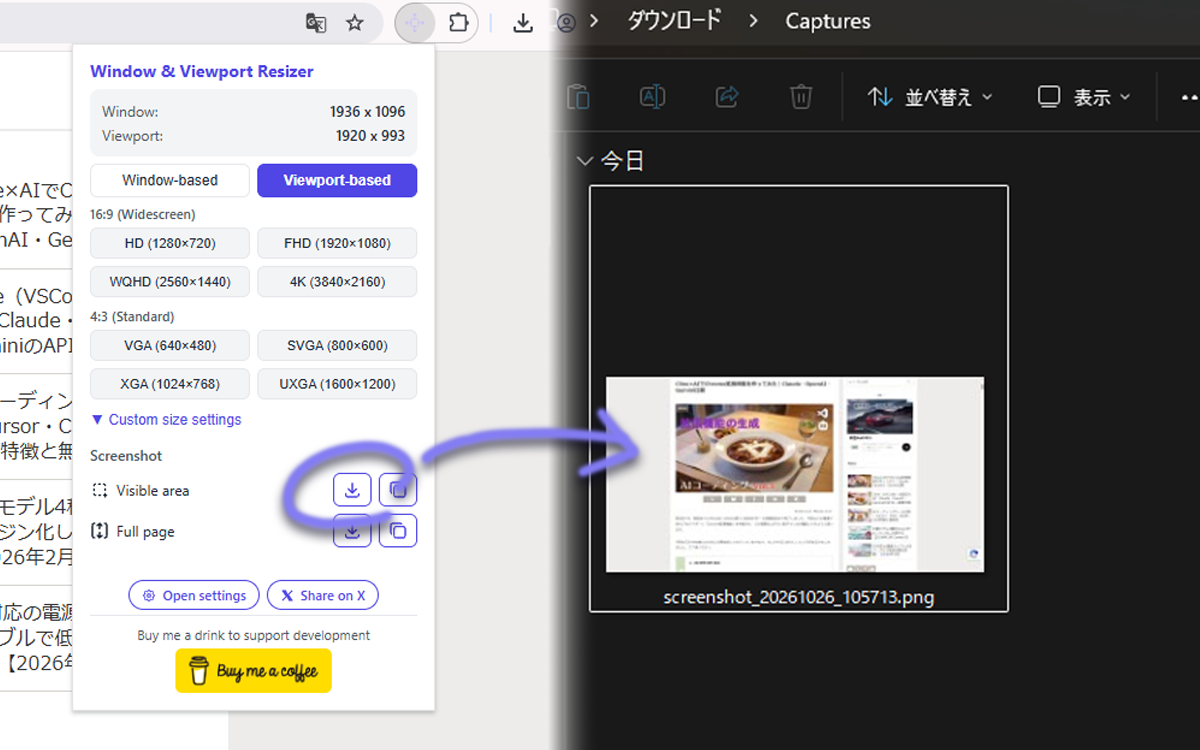Click the Window & Viewport Resizer title
Image resolution: width=1200 pixels, height=750 pixels.
[202, 71]
